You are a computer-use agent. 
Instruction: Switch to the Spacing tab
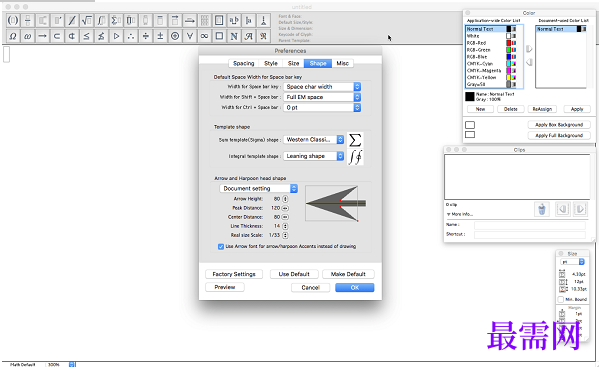[x=243, y=63]
